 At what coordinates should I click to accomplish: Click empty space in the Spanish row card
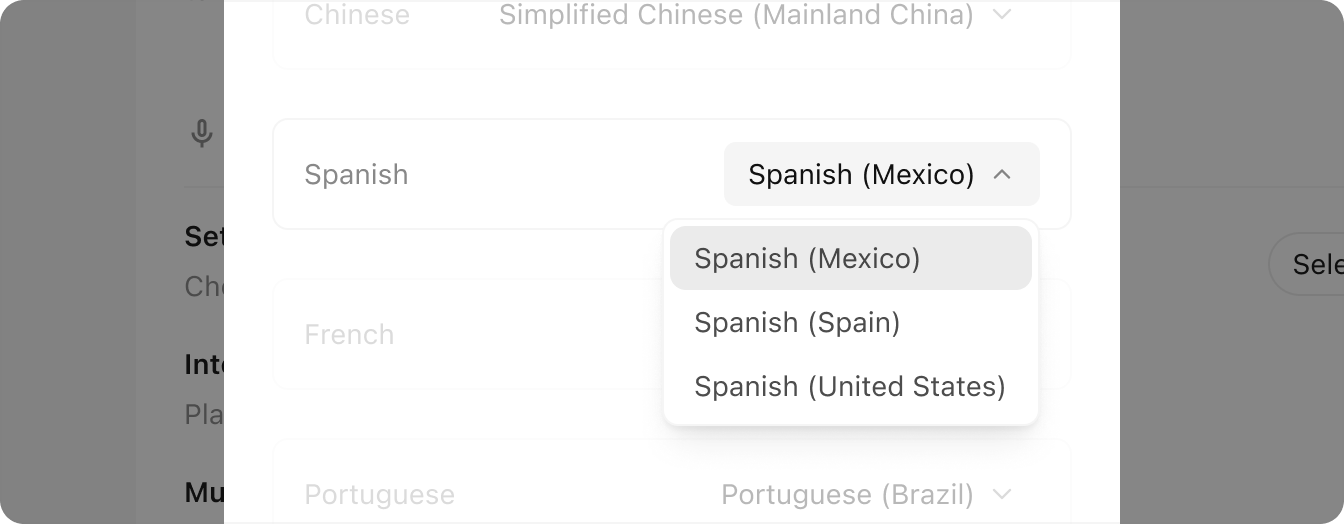(x=560, y=175)
